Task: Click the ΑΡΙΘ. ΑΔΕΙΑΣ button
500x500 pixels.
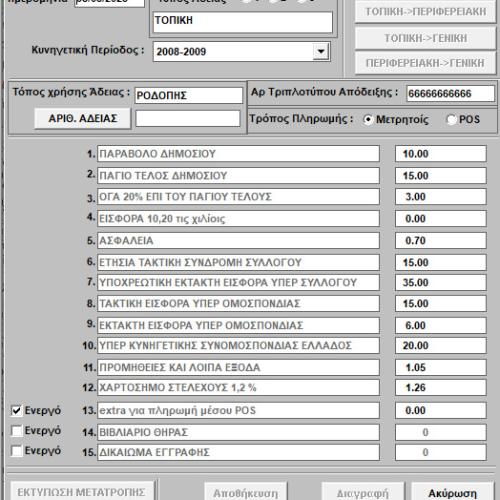Action: pos(82,118)
